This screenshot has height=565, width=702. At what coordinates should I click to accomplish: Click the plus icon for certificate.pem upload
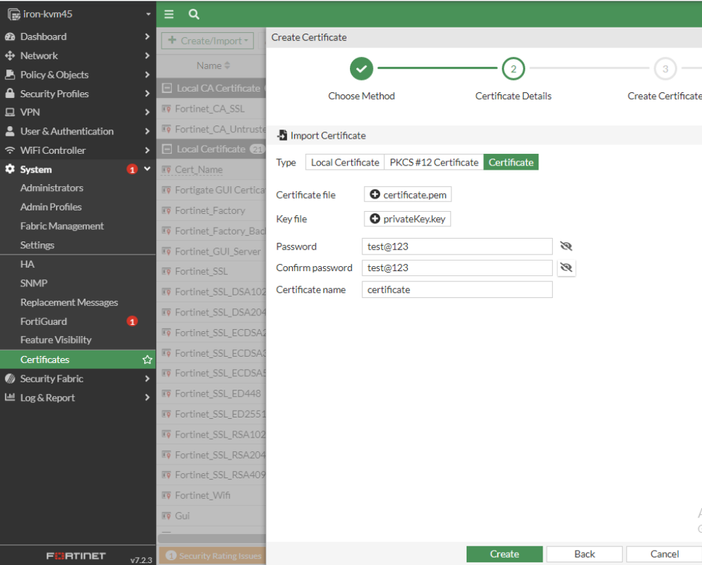(375, 195)
